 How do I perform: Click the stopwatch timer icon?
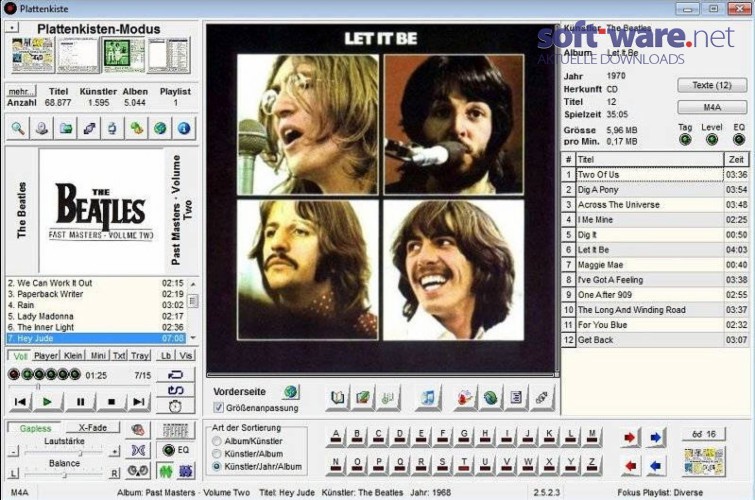[175, 407]
